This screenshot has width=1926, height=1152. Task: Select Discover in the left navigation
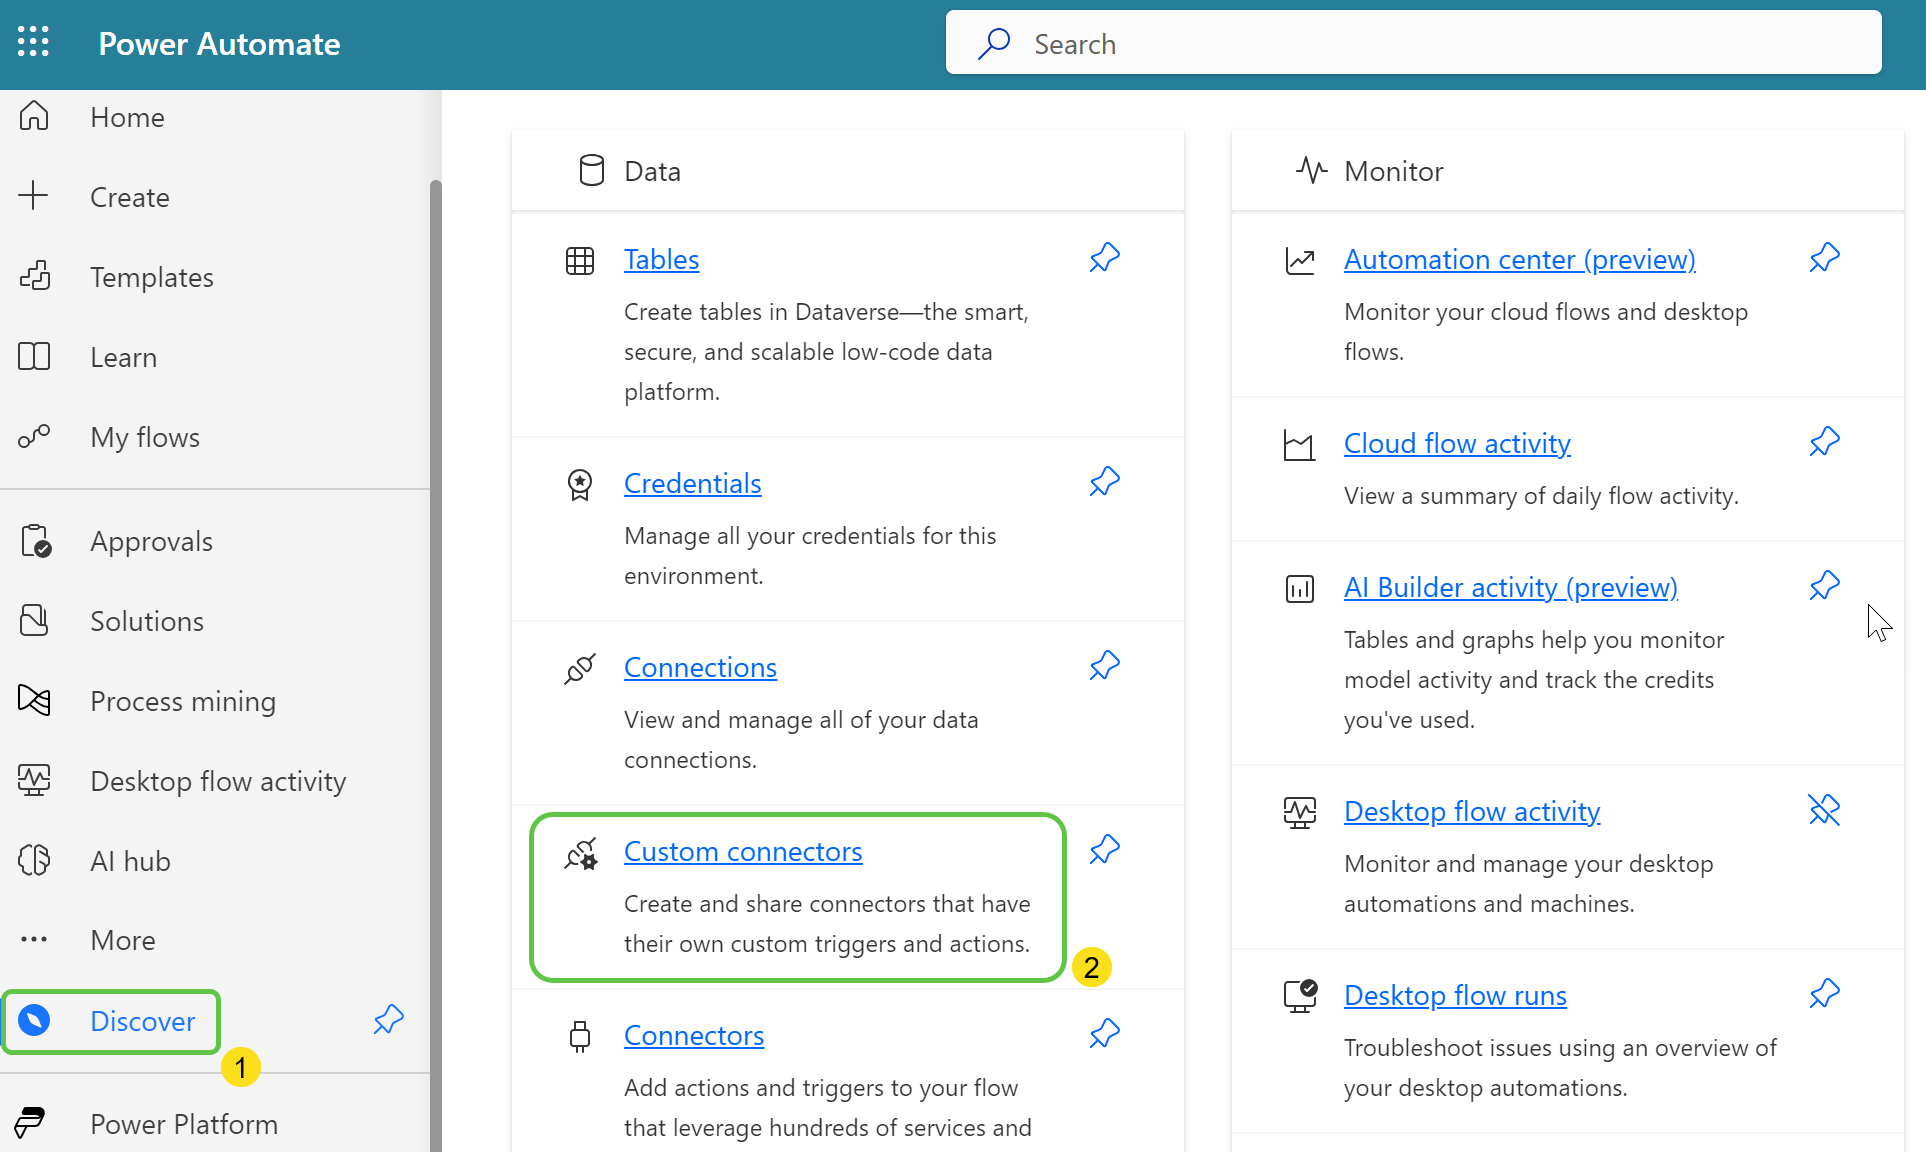[x=142, y=1021]
